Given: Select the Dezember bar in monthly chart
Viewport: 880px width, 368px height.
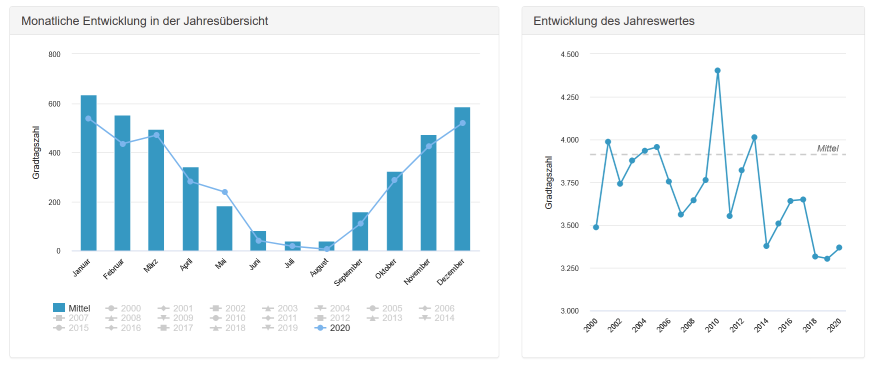Looking at the screenshot, I should point(462,179).
